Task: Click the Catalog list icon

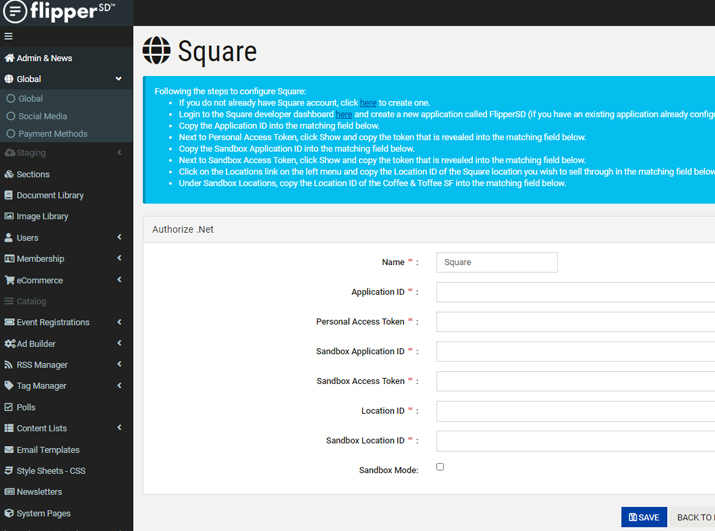Action: click(x=9, y=301)
